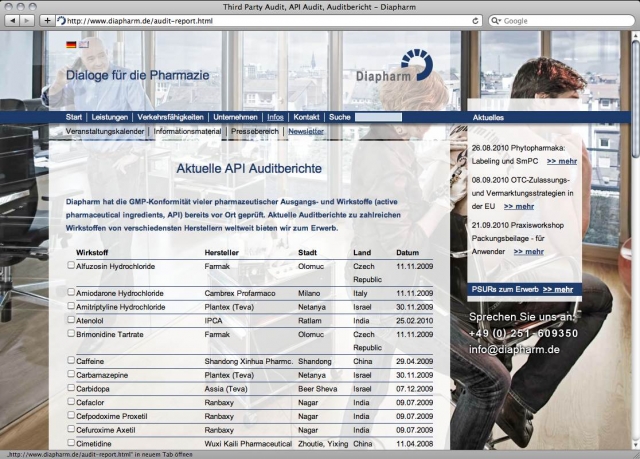Click the date 29.04.2009

click(414, 361)
